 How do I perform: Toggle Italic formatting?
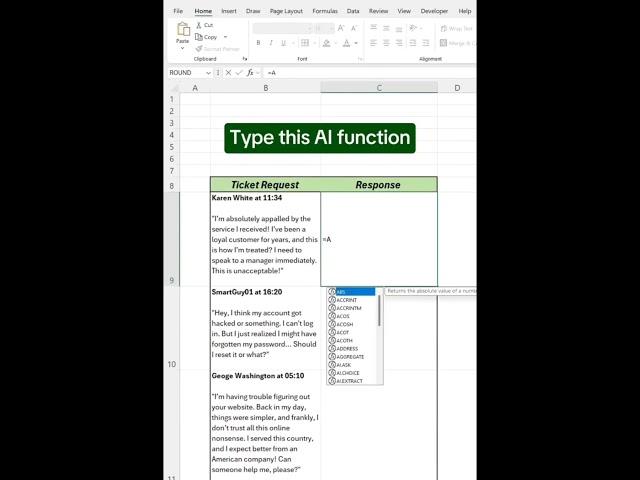click(270, 43)
